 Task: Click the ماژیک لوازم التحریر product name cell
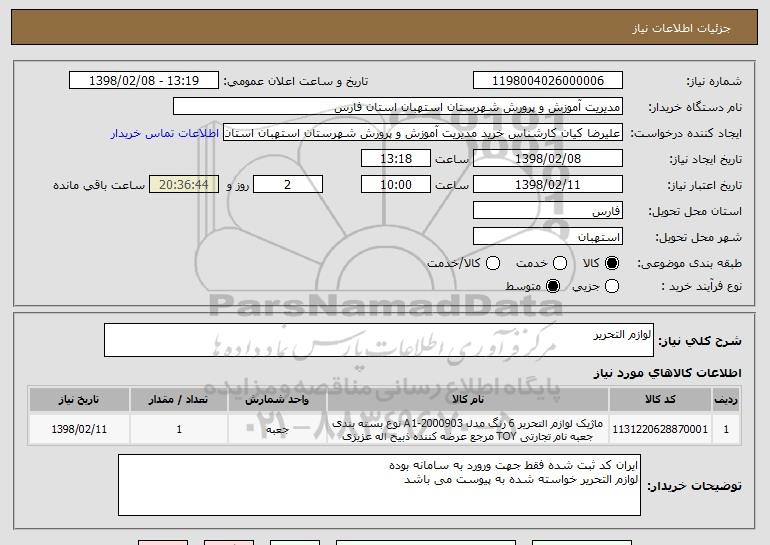pos(468,430)
